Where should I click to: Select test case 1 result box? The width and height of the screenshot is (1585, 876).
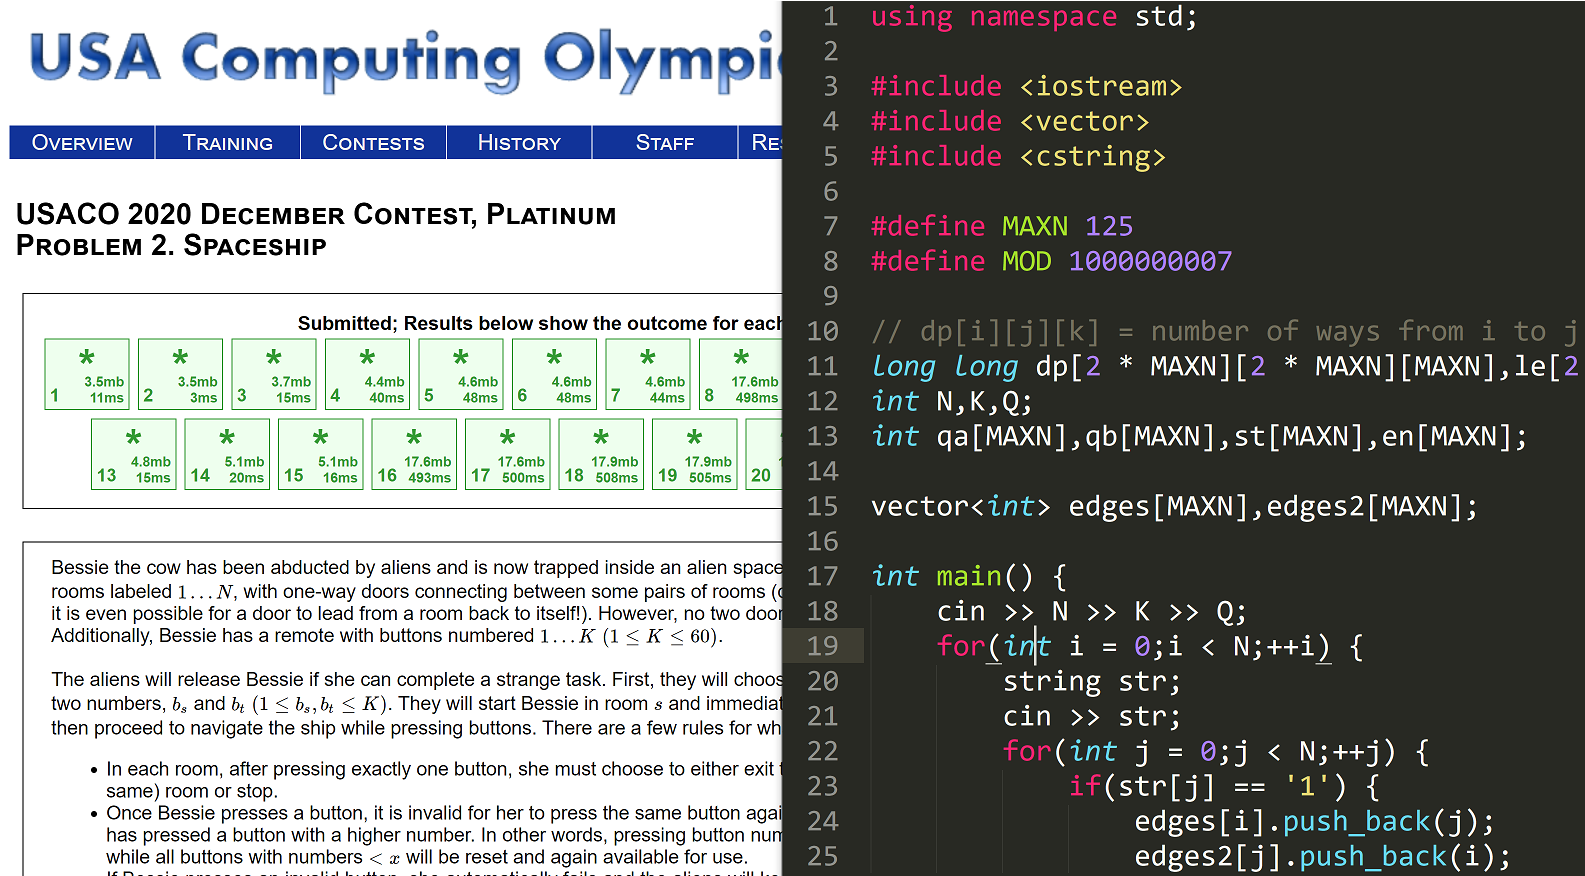tap(87, 374)
